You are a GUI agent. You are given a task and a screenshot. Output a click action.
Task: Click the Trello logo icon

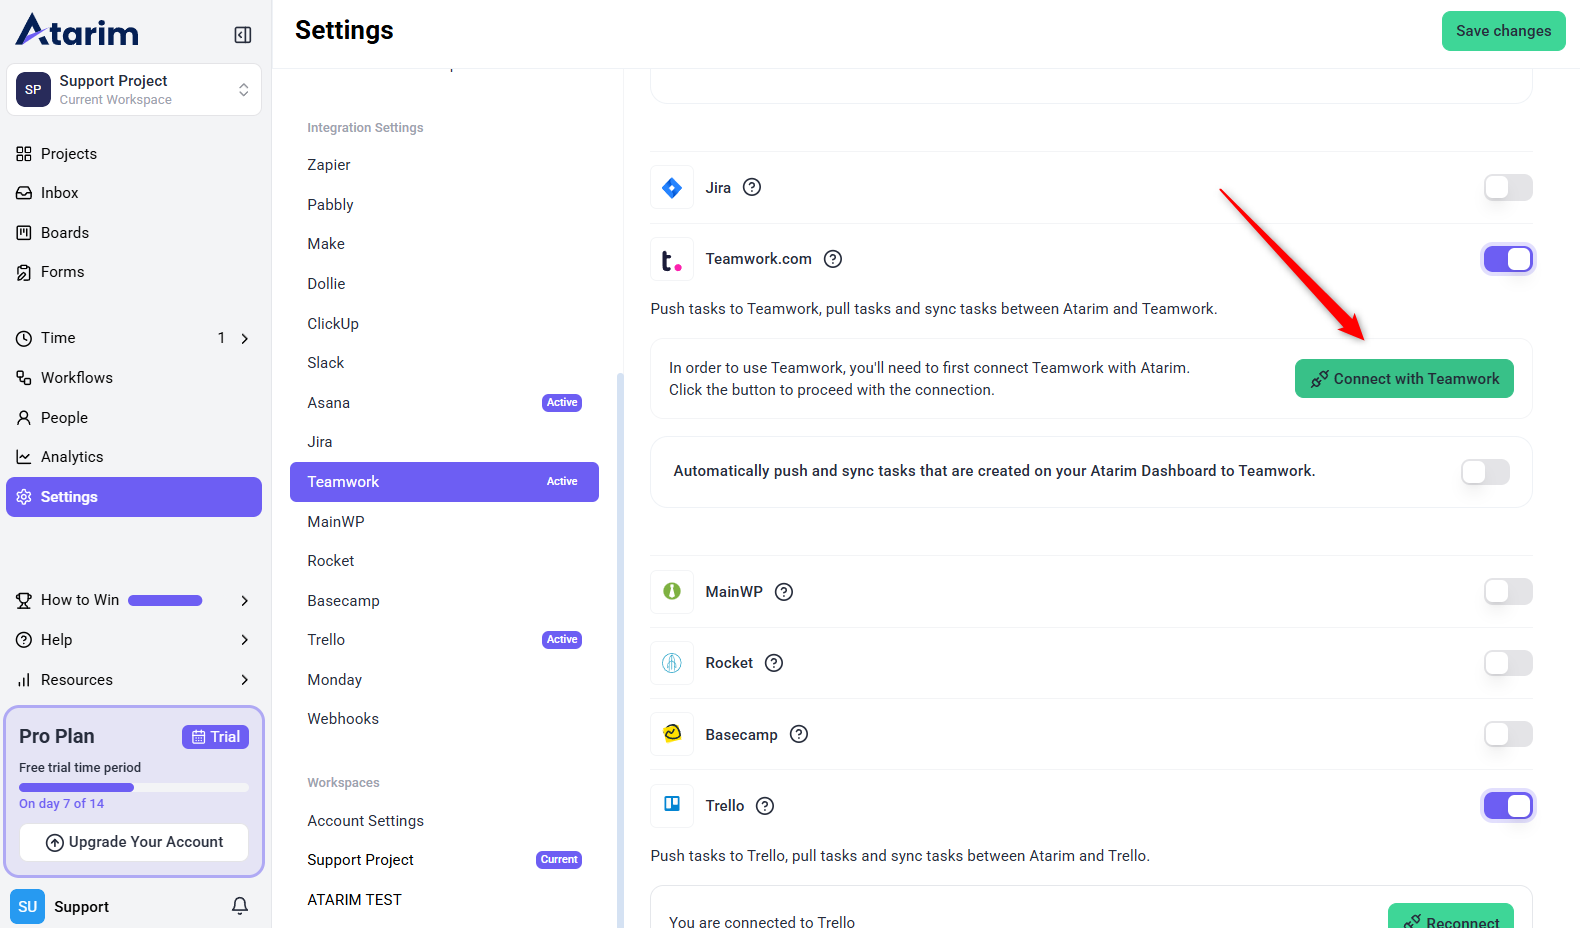pos(672,805)
